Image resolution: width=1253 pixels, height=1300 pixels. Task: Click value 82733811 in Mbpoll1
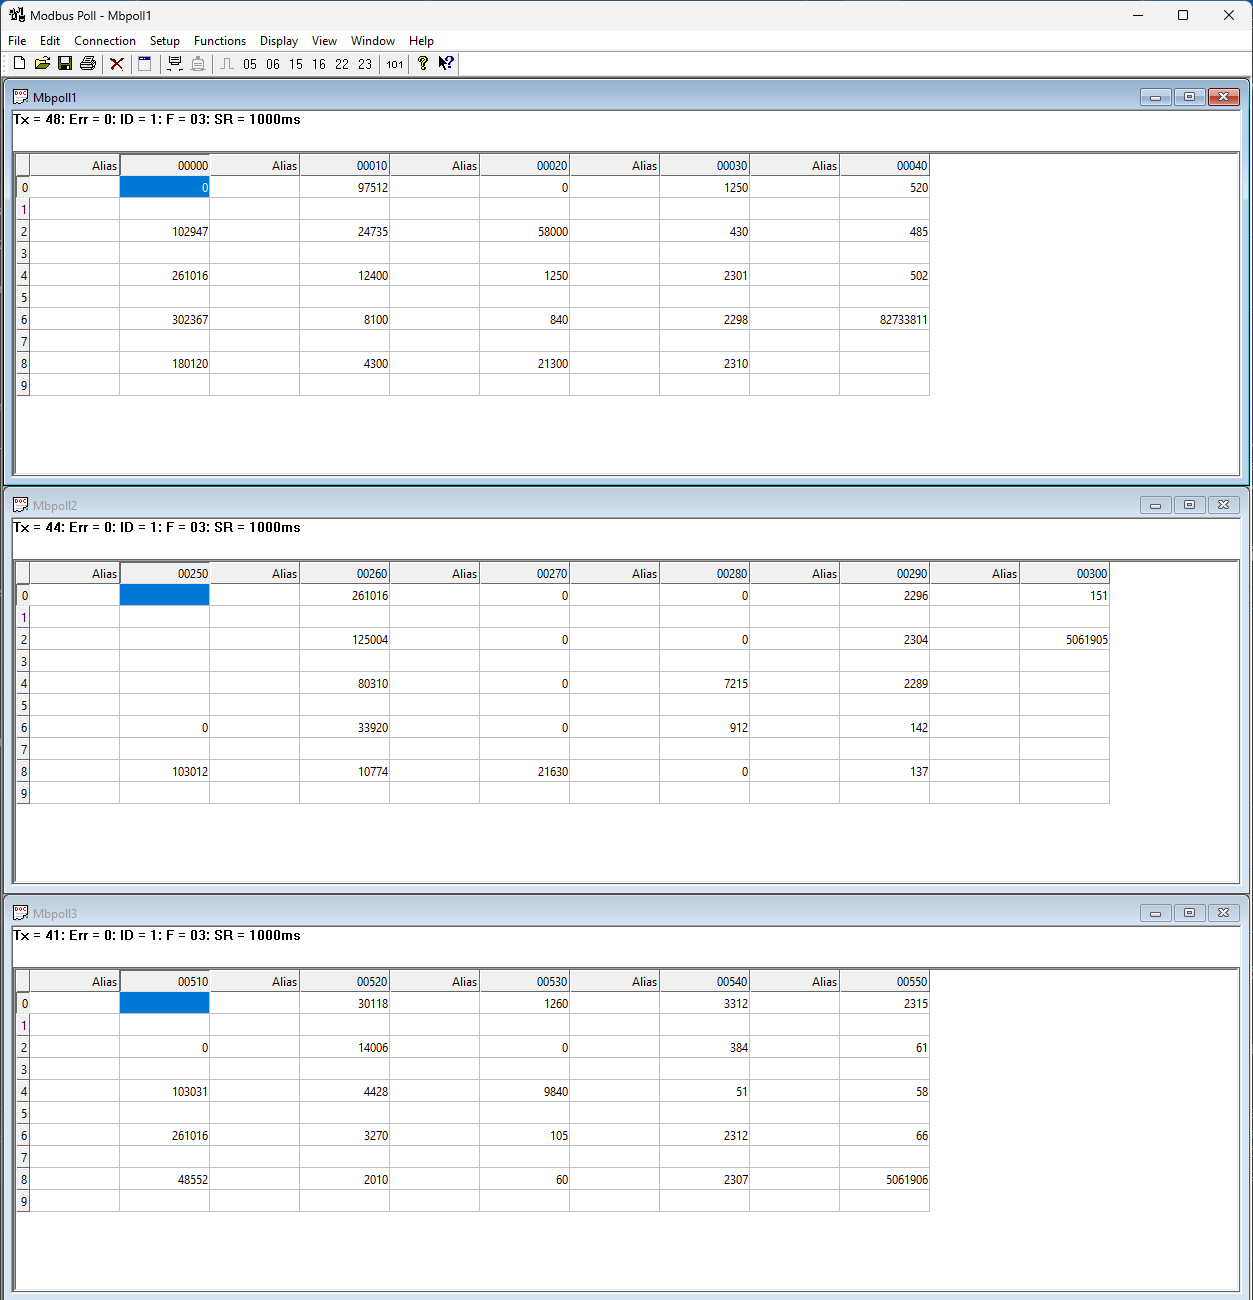click(904, 320)
